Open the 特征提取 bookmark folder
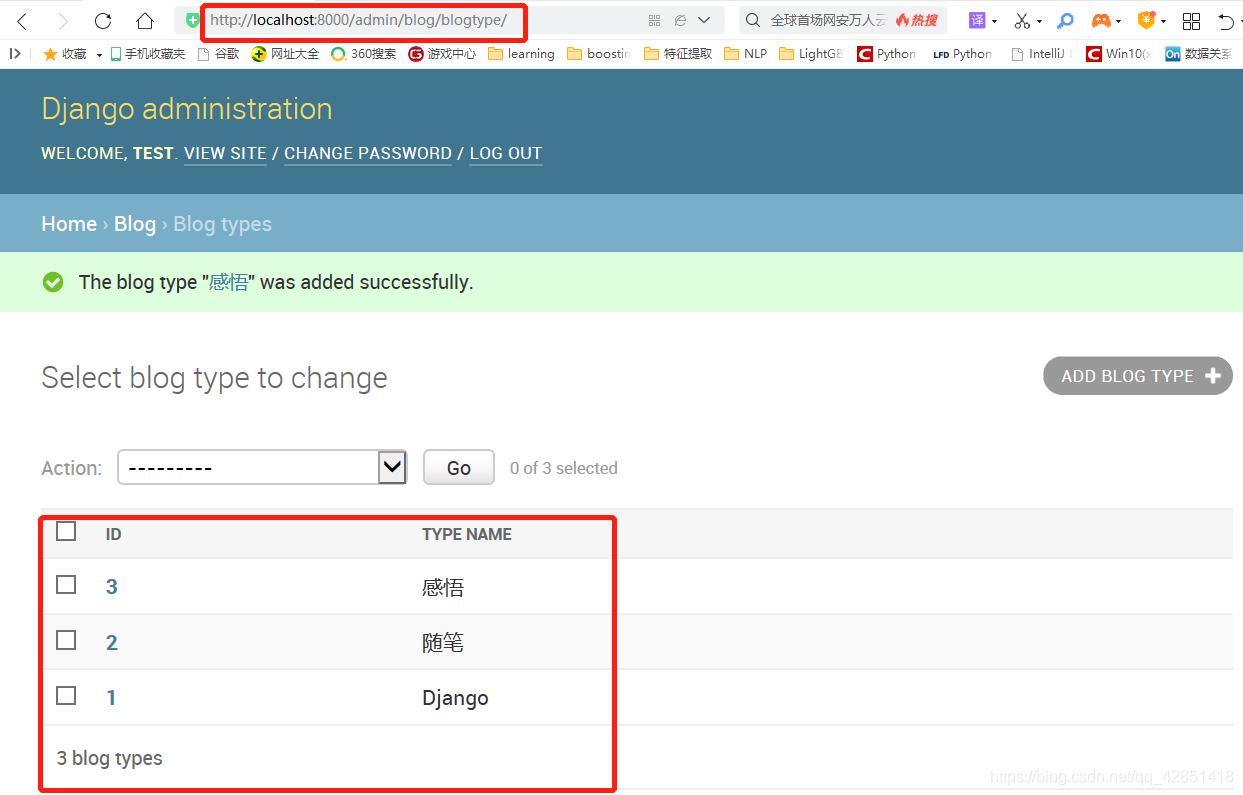Screen dimensions: 1243x795 (x=678, y=54)
